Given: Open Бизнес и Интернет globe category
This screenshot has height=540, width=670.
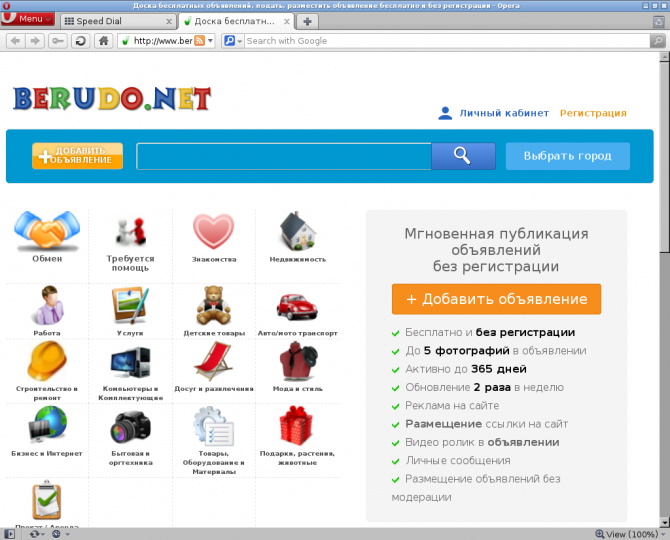Looking at the screenshot, I should pyautogui.click(x=47, y=431).
